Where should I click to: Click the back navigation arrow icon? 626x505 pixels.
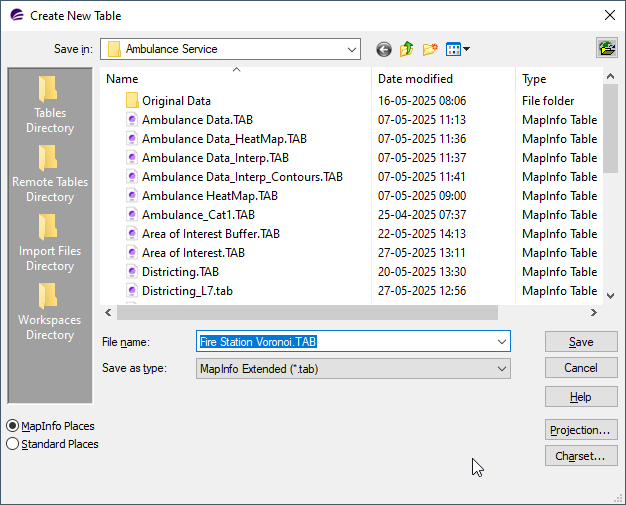click(384, 49)
